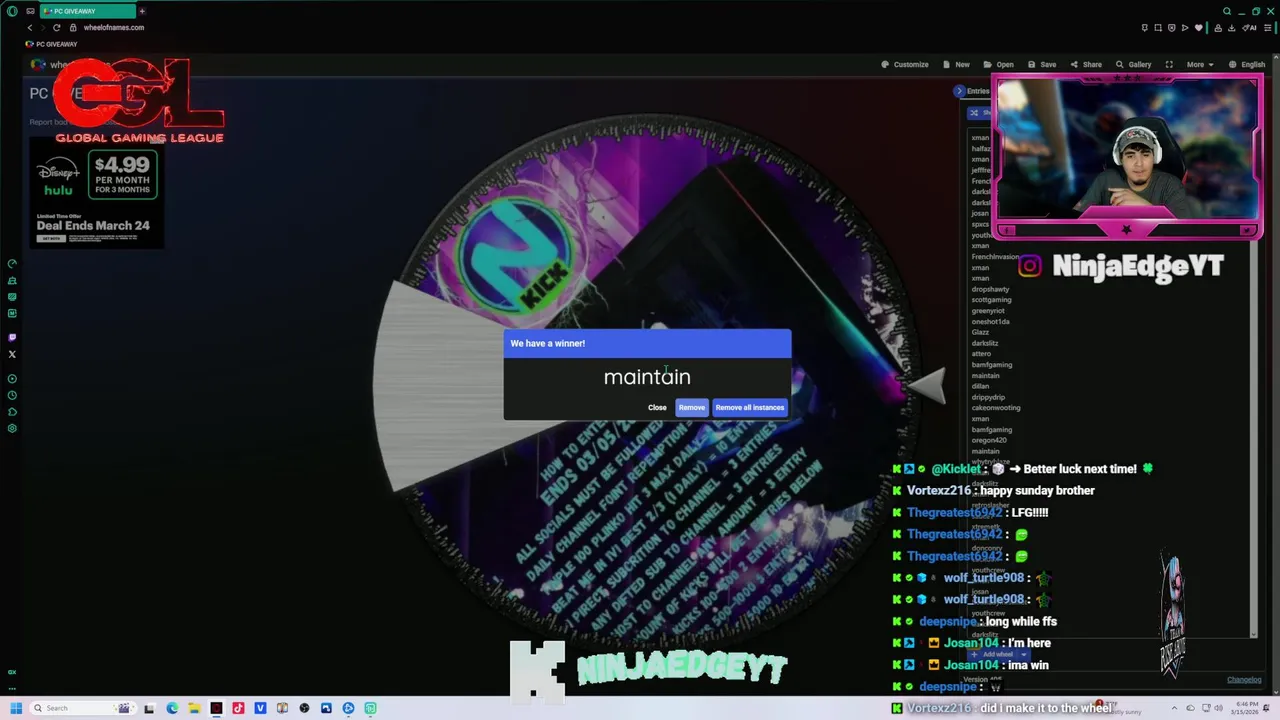Change language from English
Screen dimensions: 1280x720
(1247, 64)
